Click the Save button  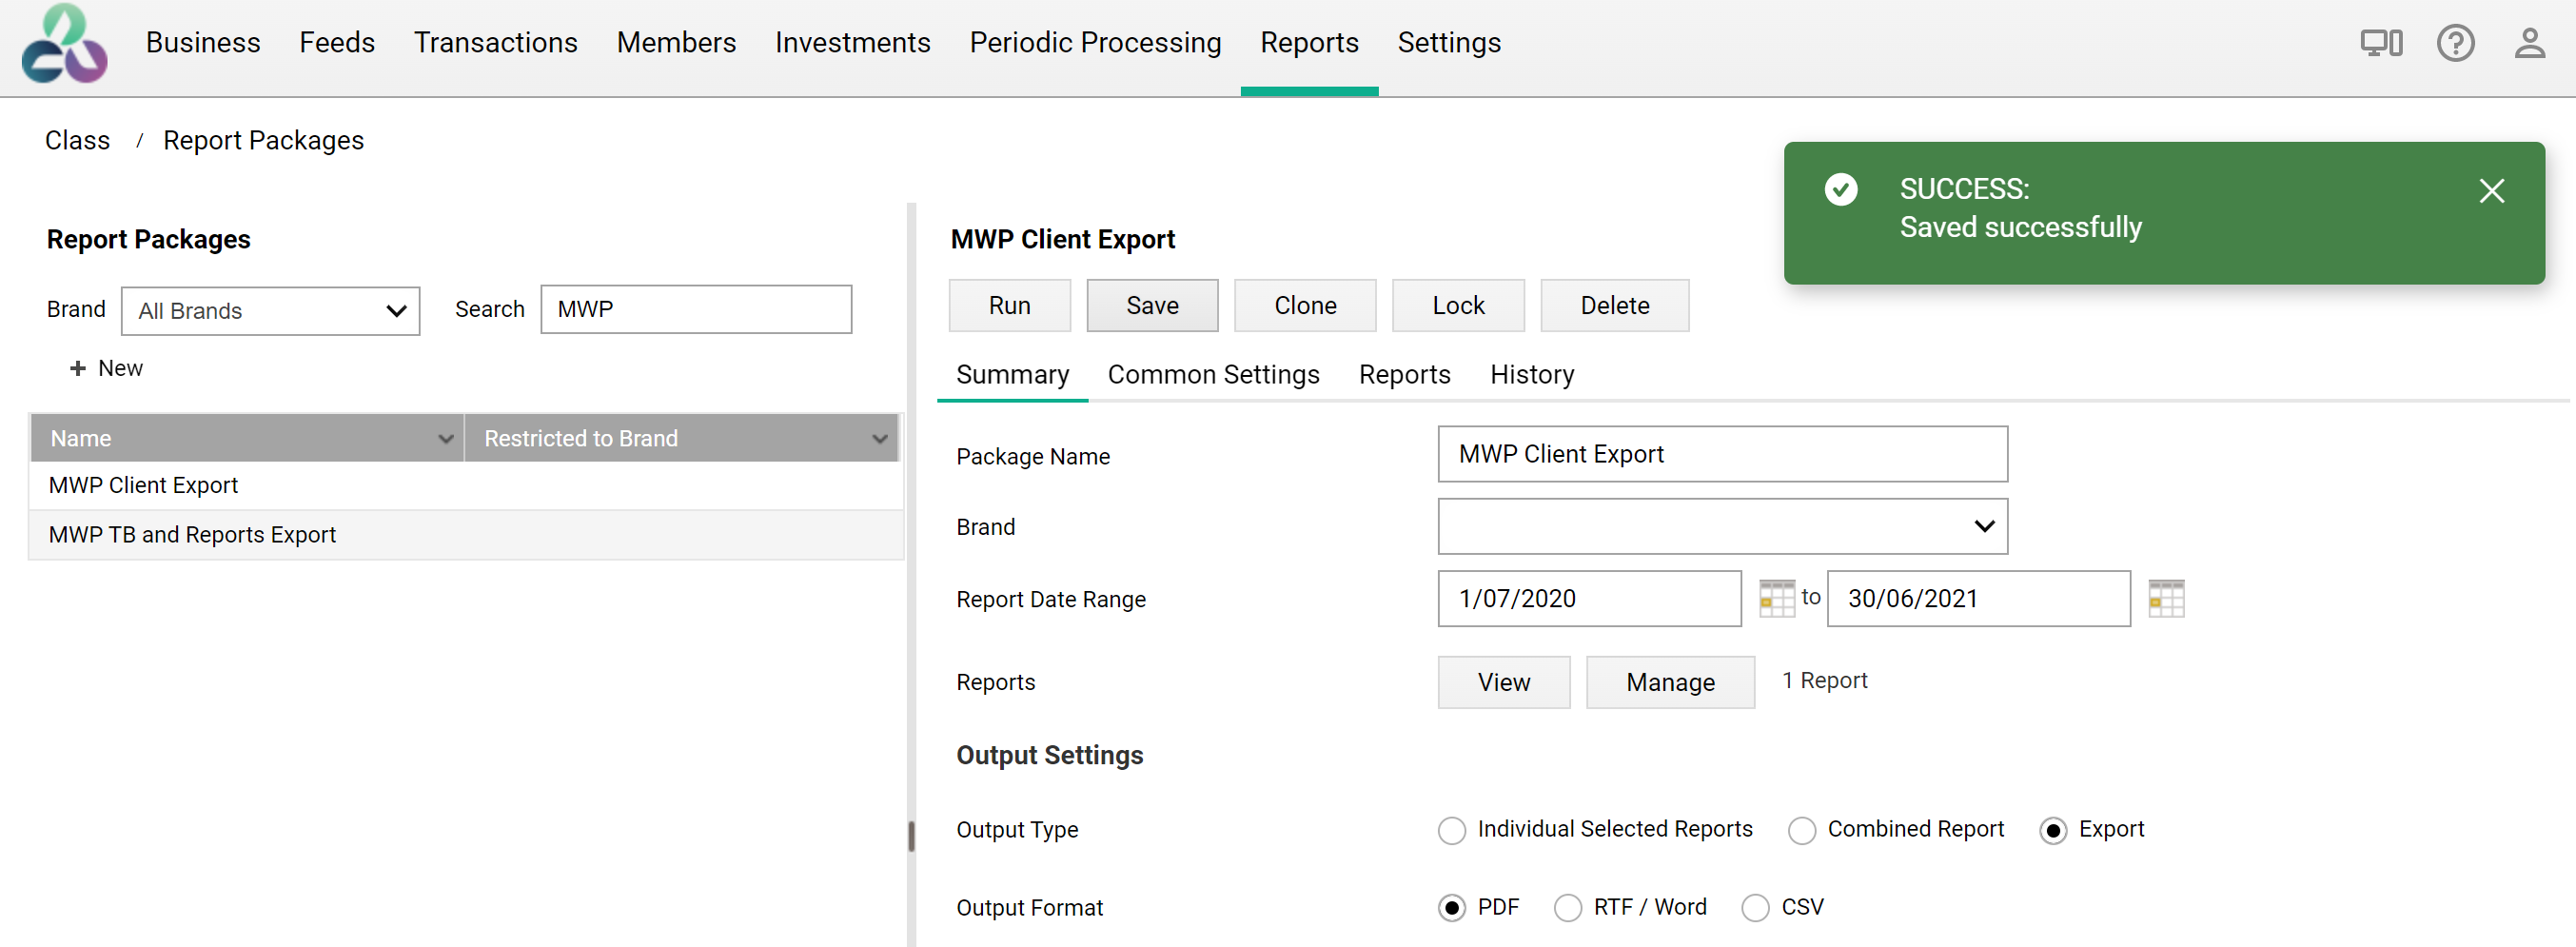coord(1152,306)
